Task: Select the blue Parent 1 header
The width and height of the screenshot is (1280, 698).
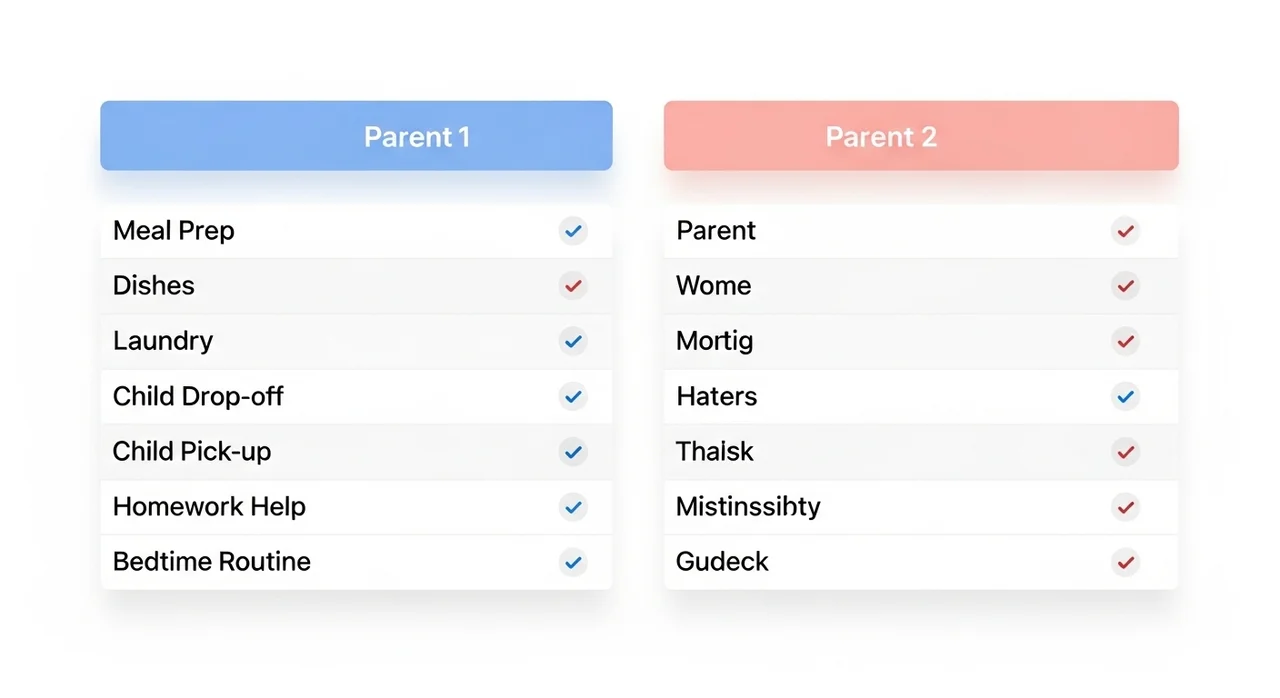Action: (x=356, y=136)
